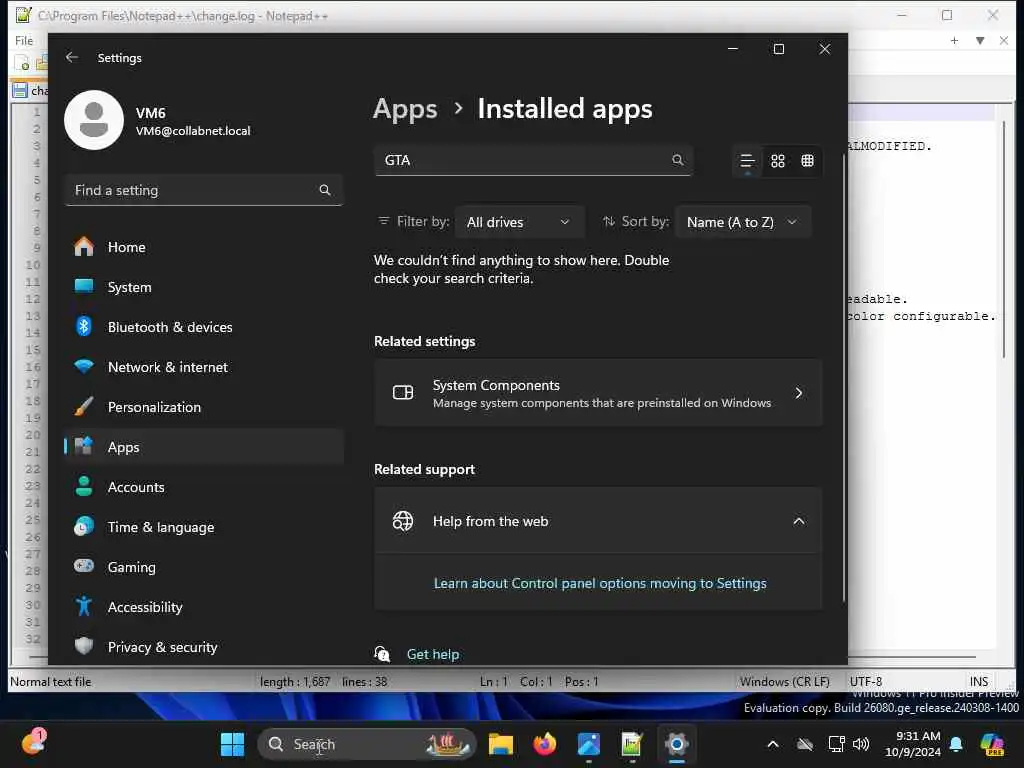
Task: Click the search magnifier in GTA field
Action: 678,160
